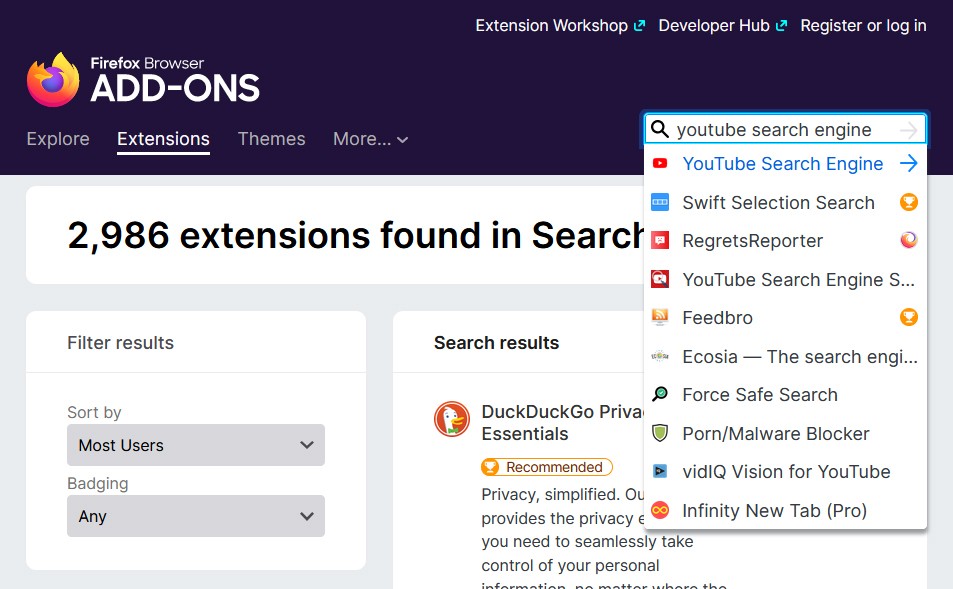Image resolution: width=953 pixels, height=589 pixels.
Task: Open the Badging Any dropdown
Action: point(196,516)
